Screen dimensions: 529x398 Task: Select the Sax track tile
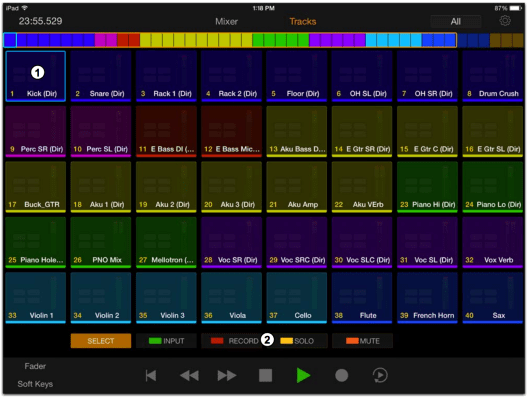493,298
